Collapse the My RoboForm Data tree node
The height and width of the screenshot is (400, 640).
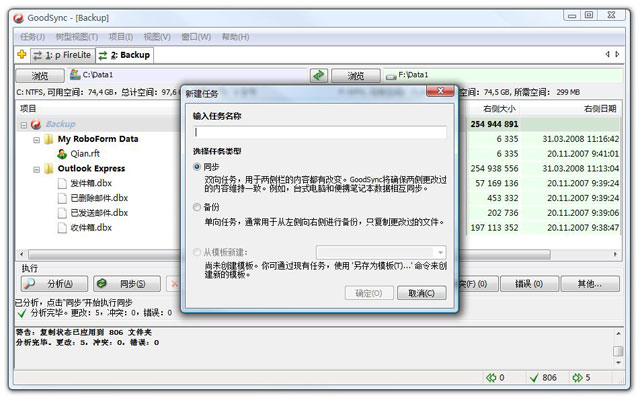click(x=36, y=139)
